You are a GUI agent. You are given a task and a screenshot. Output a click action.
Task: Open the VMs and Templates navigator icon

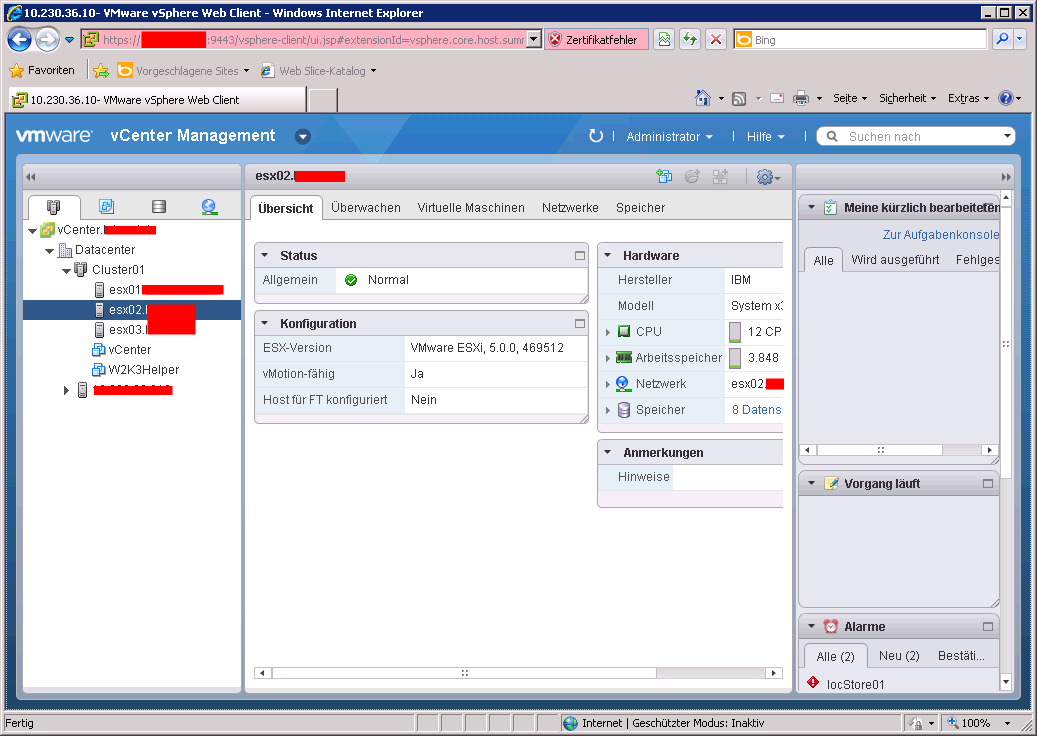pyautogui.click(x=106, y=207)
